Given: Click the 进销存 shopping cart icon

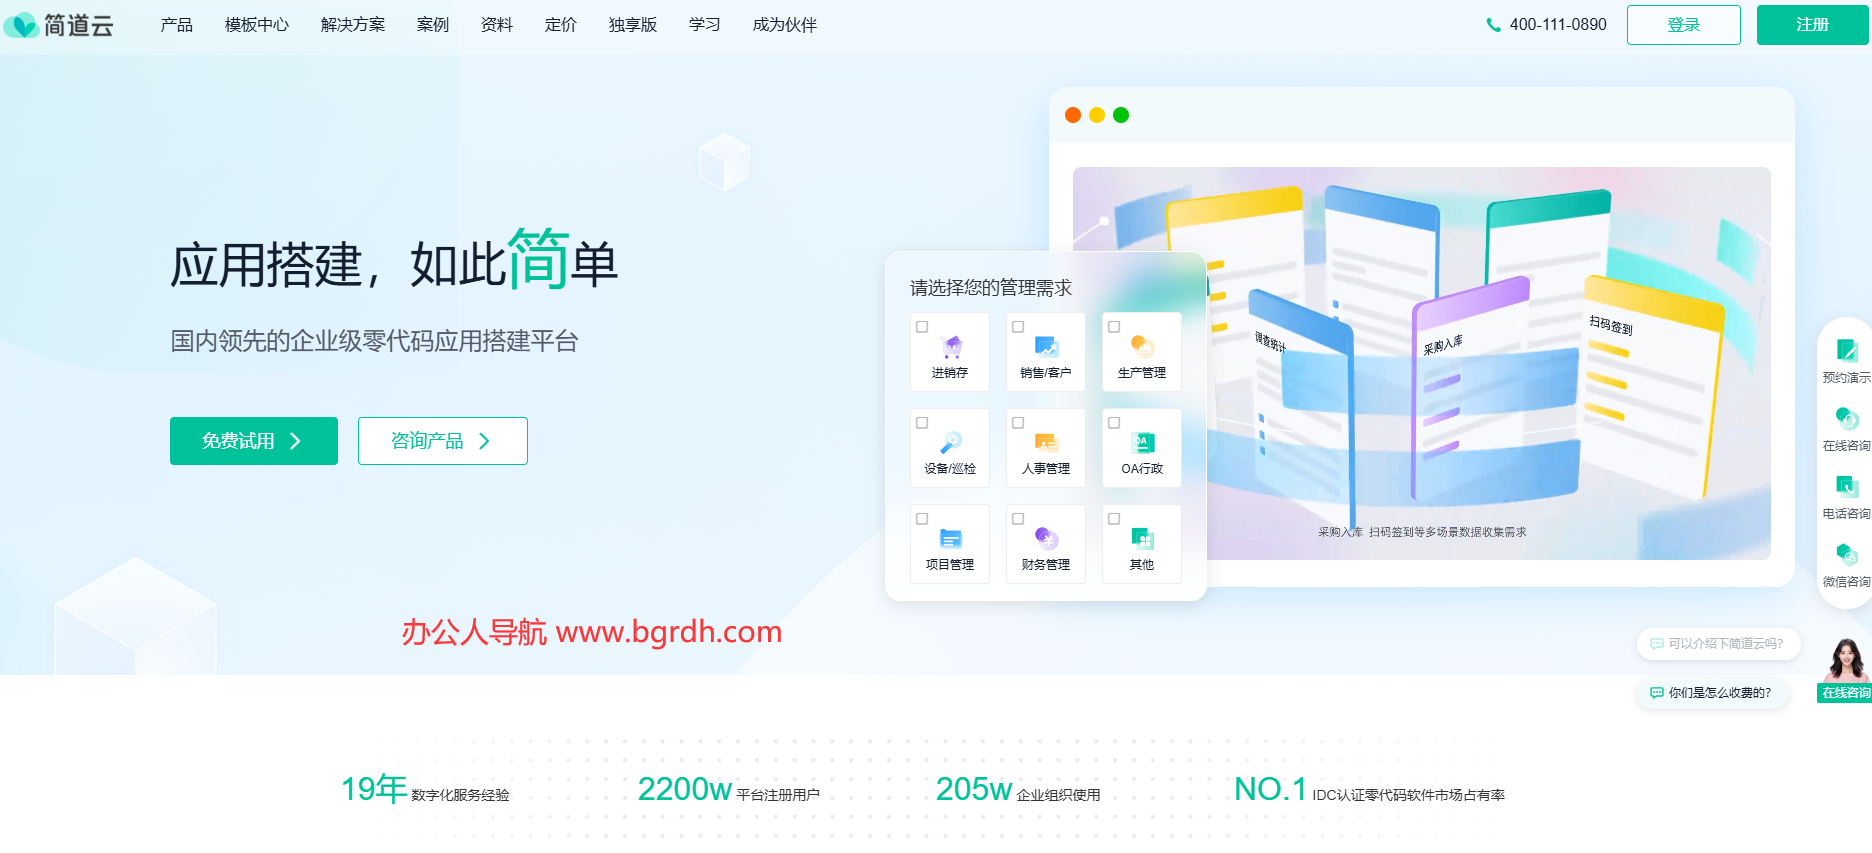Looking at the screenshot, I should pyautogui.click(x=951, y=347).
